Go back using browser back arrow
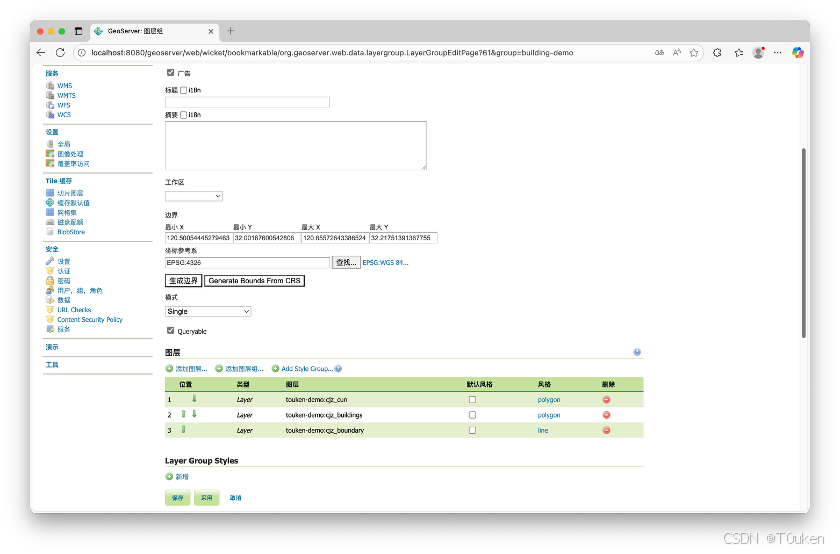Screen dimensions: 840x554 [41, 53]
